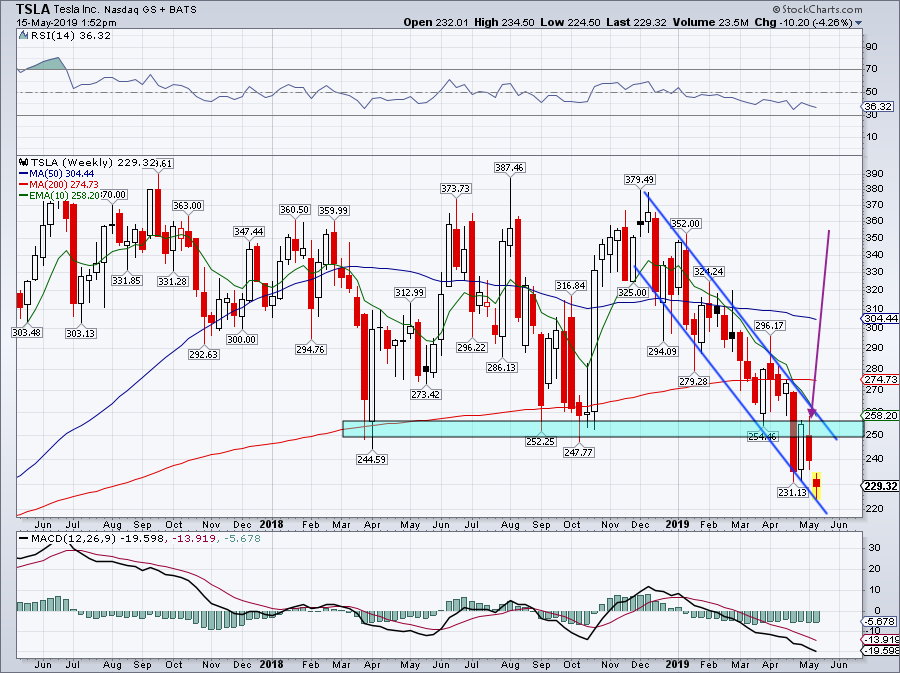Click the 316.84 price label

tap(571, 285)
